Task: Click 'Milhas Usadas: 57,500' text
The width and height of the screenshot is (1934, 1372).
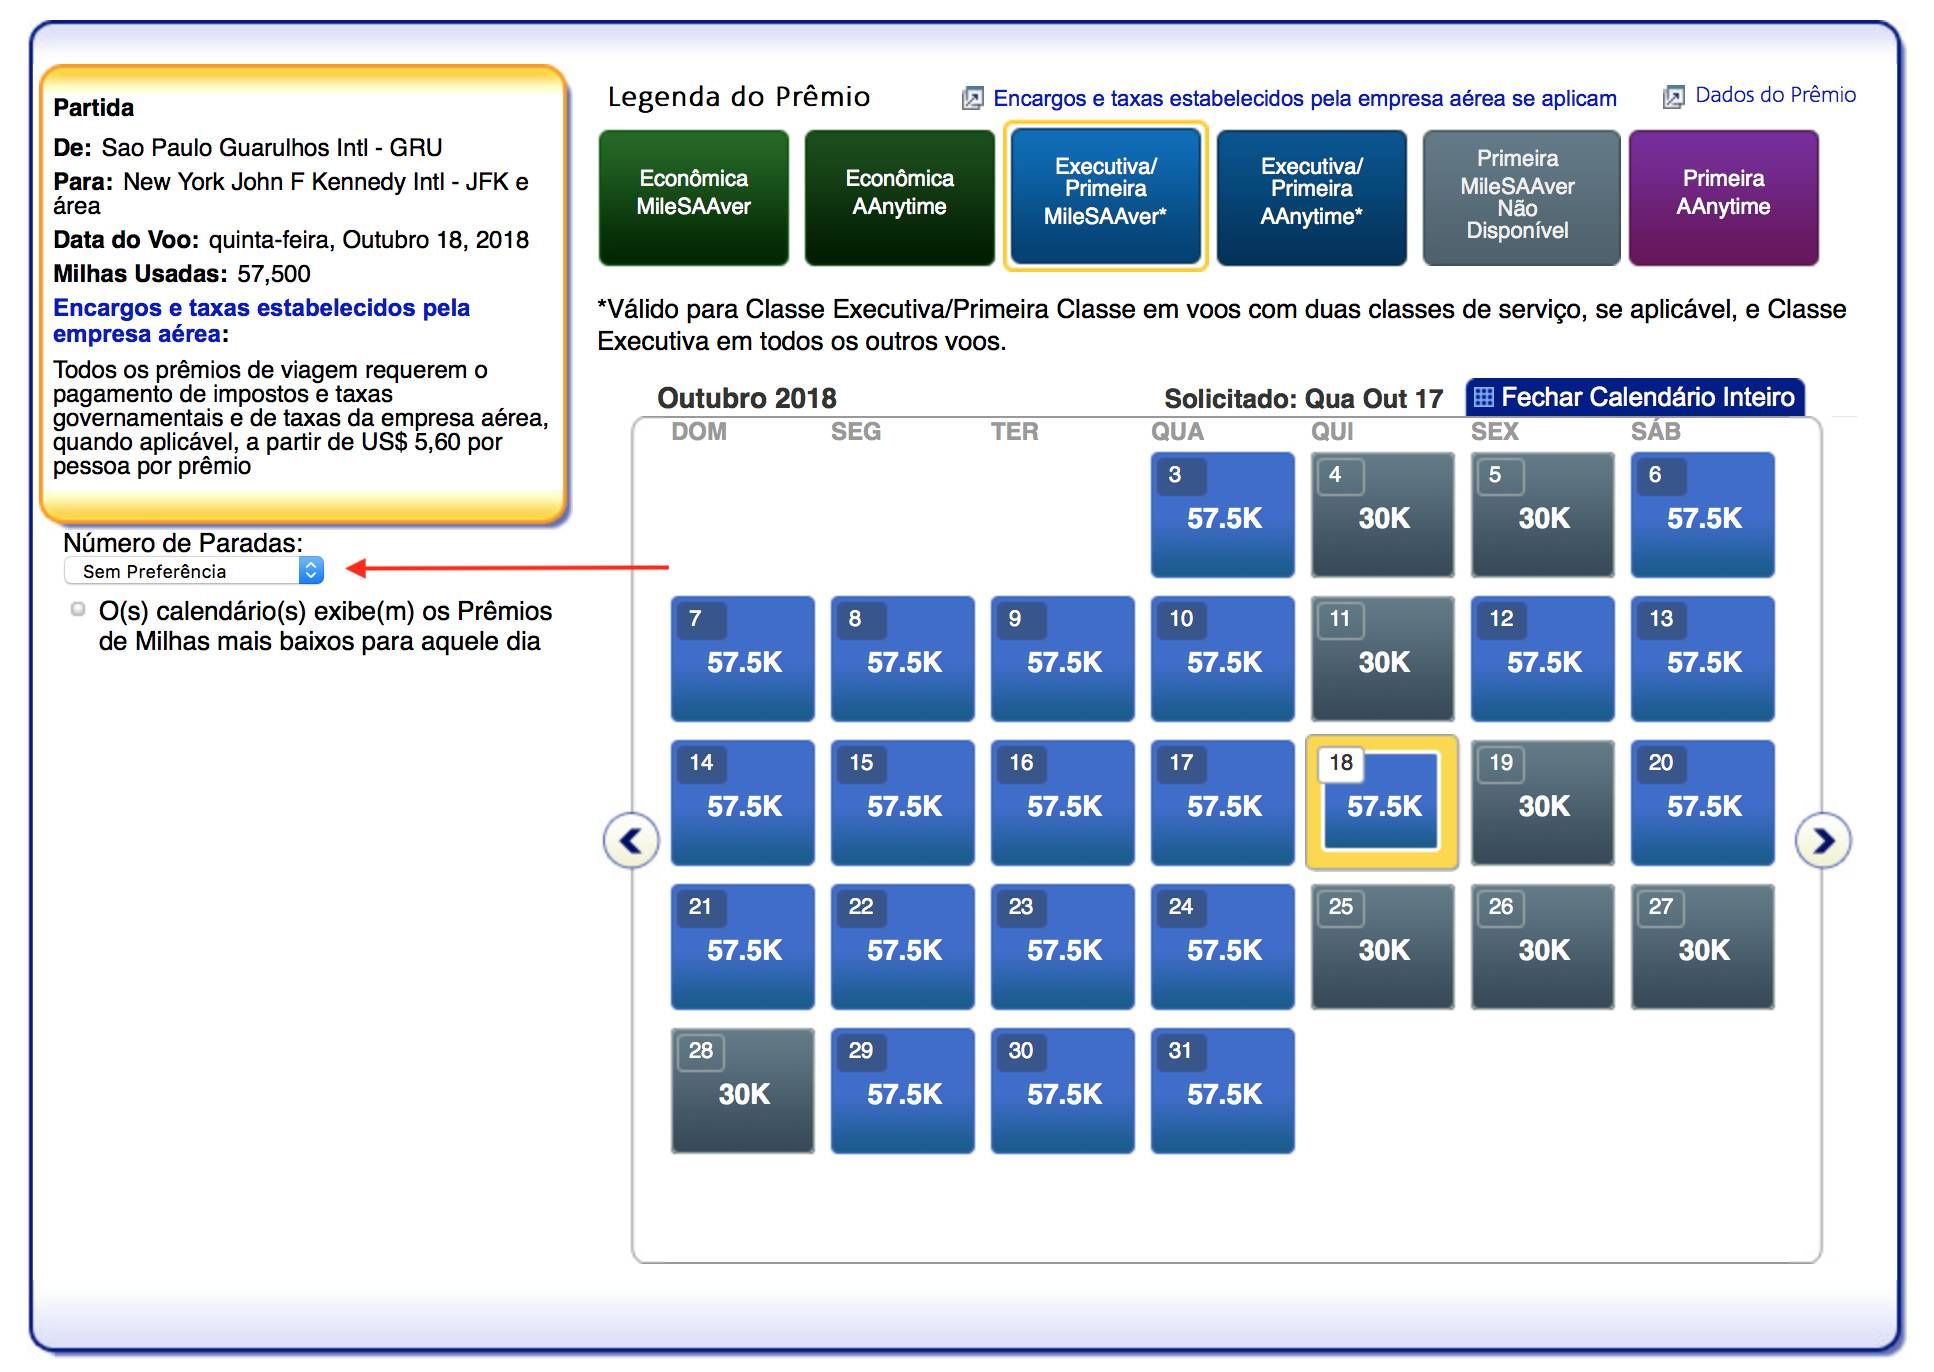Action: pos(182,274)
